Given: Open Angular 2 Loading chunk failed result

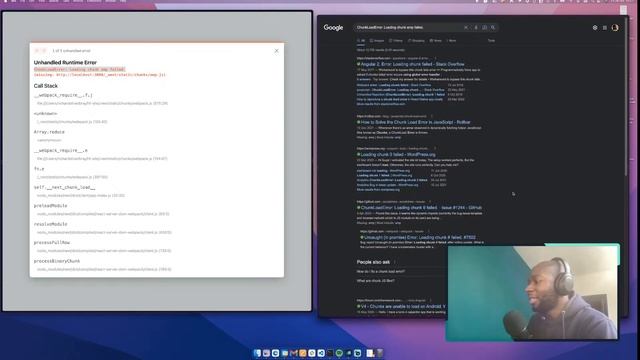Looking at the screenshot, I should pyautogui.click(x=412, y=64).
